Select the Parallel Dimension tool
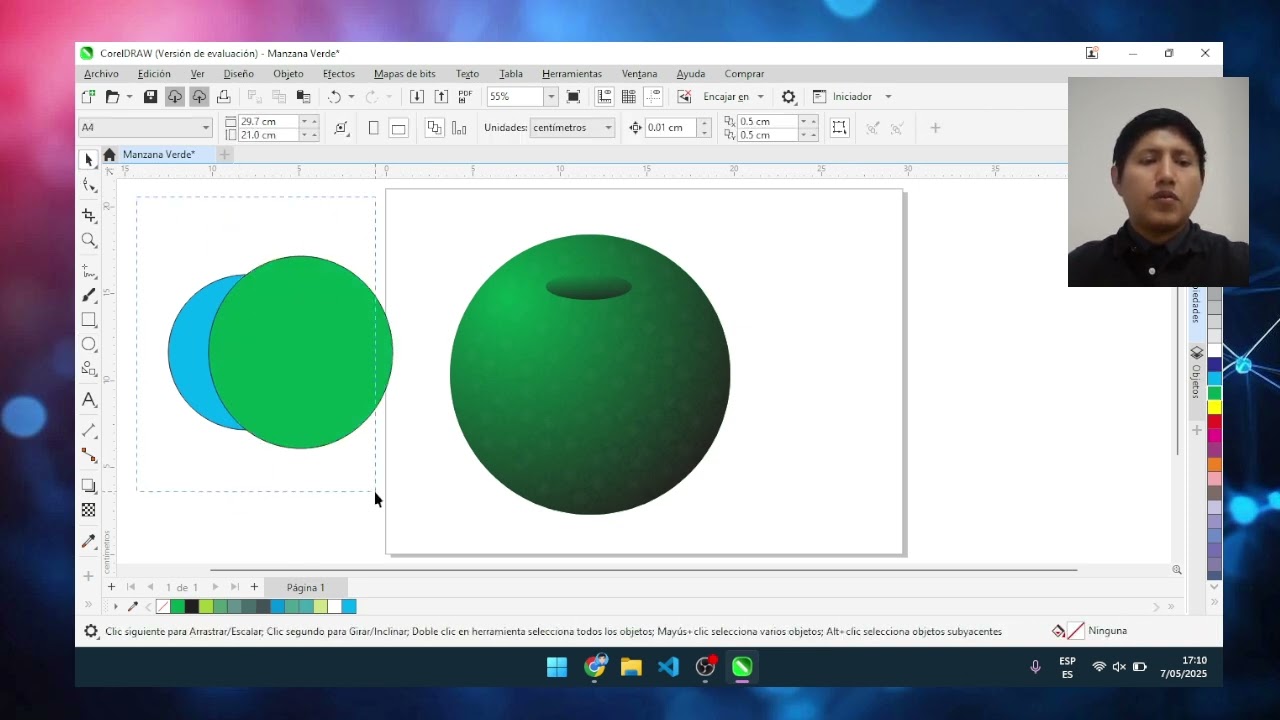 click(89, 430)
